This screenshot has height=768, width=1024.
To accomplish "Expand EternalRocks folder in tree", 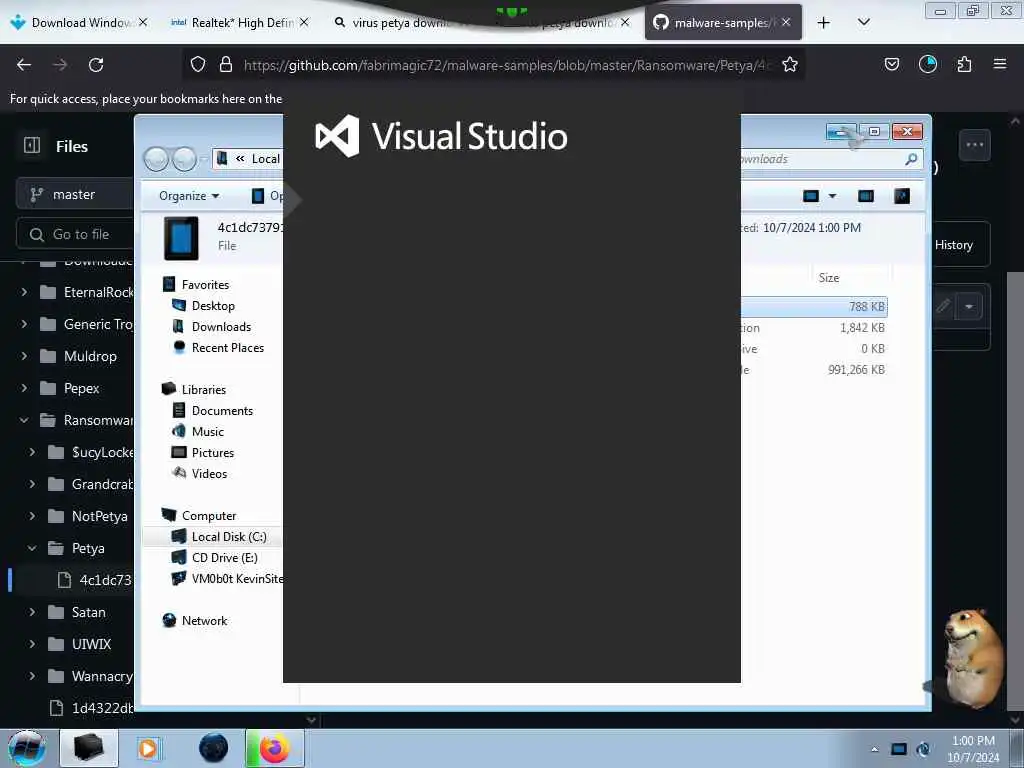I will [x=24, y=292].
